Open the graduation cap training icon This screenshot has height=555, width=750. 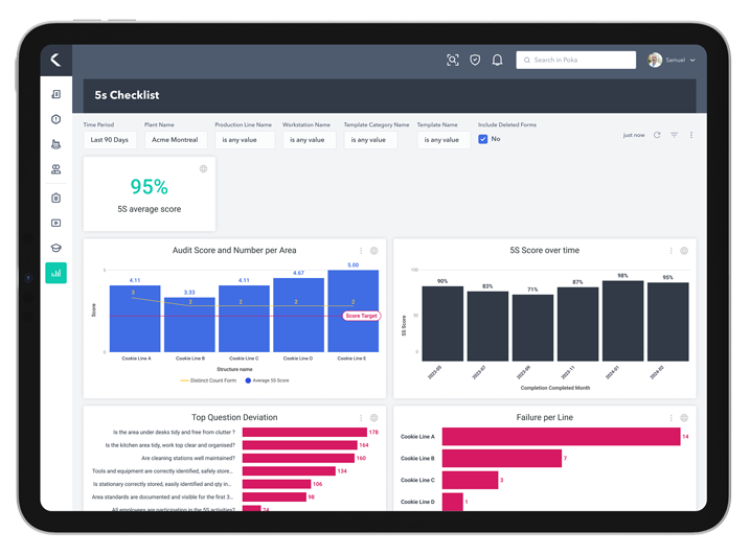pyautogui.click(x=56, y=248)
